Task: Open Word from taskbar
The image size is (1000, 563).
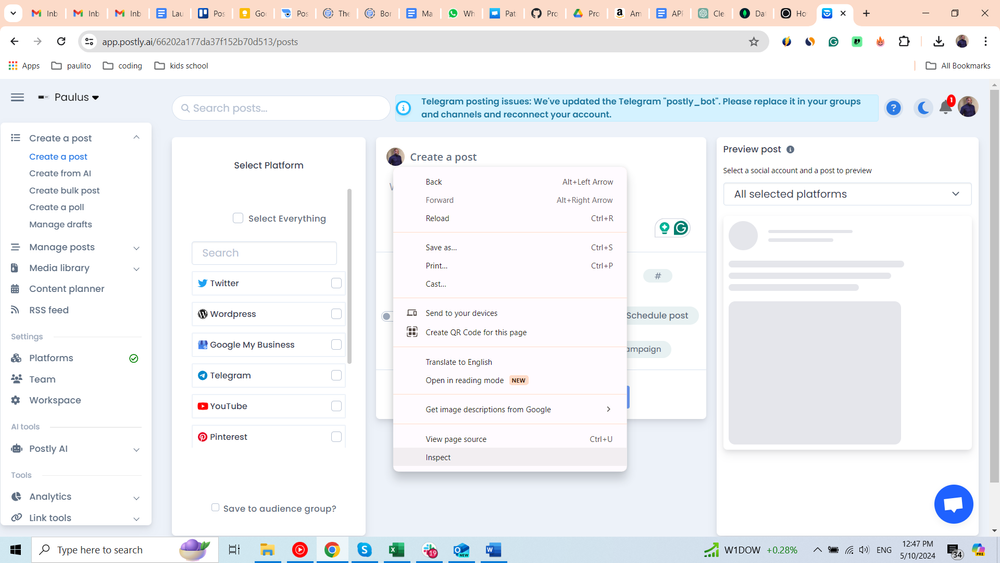Action: pyautogui.click(x=493, y=550)
